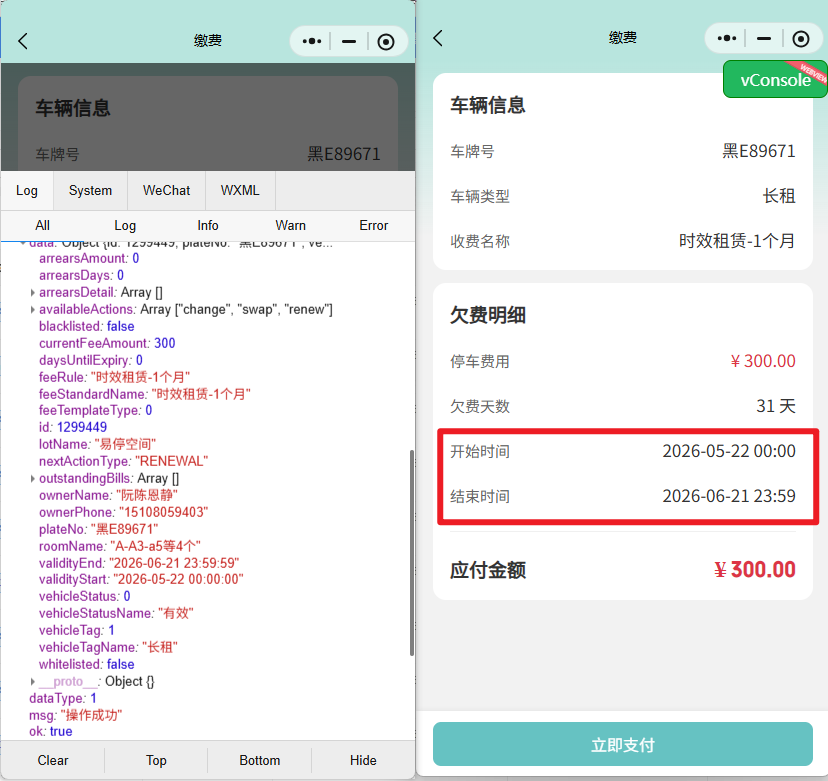
Task: Filter logs by Log level
Action: click(125, 225)
